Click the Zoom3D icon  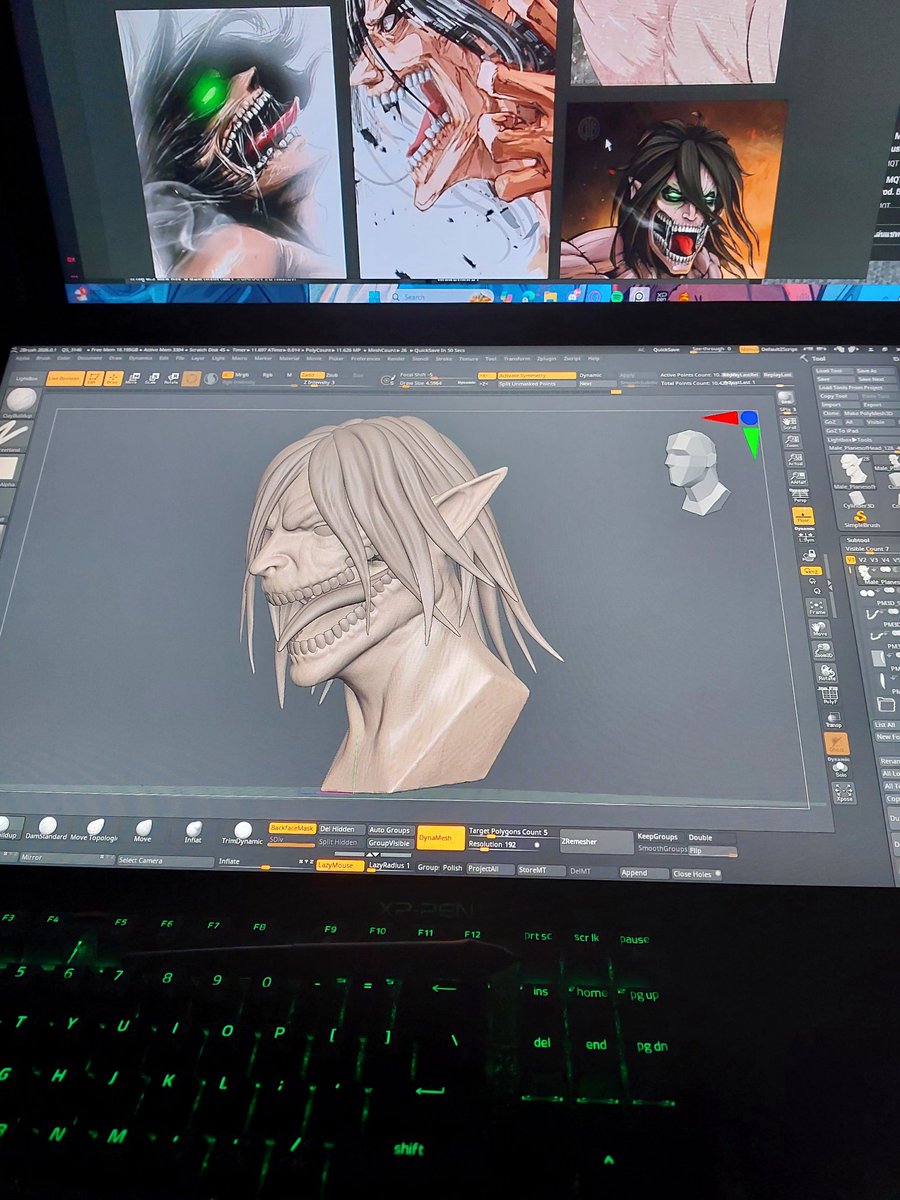(822, 652)
